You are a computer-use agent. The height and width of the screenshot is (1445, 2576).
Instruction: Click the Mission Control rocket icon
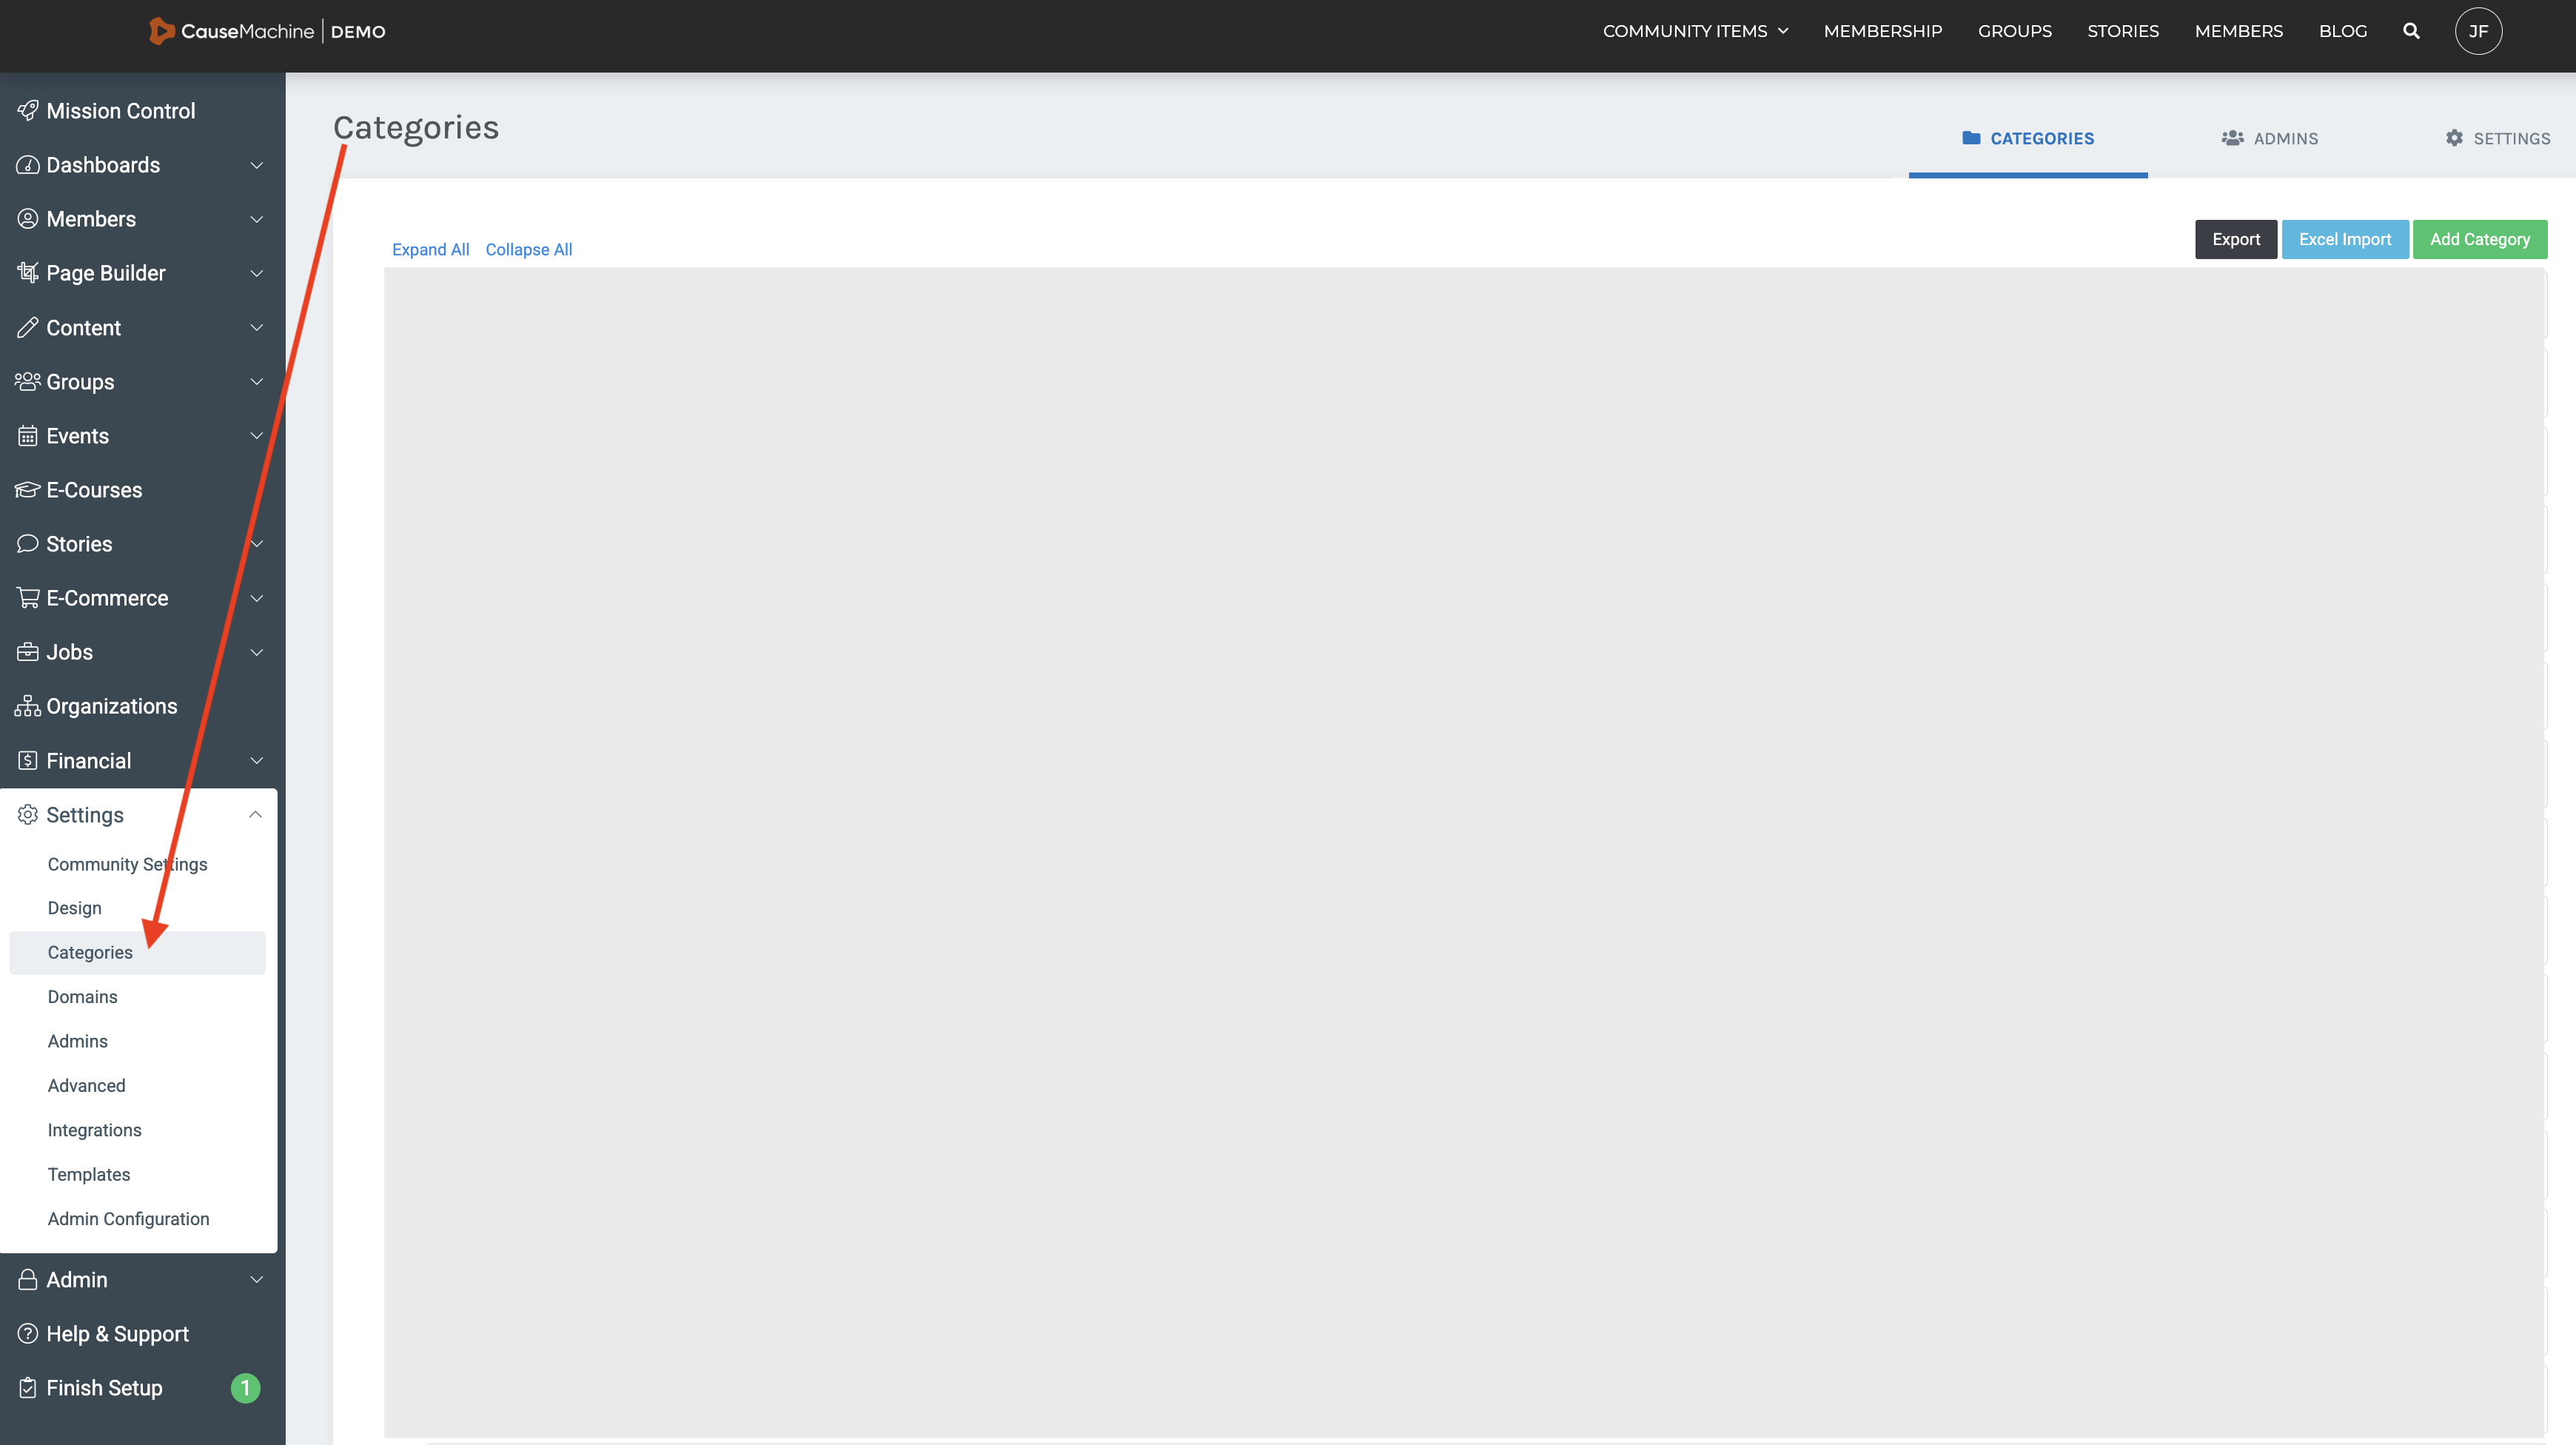click(x=28, y=111)
